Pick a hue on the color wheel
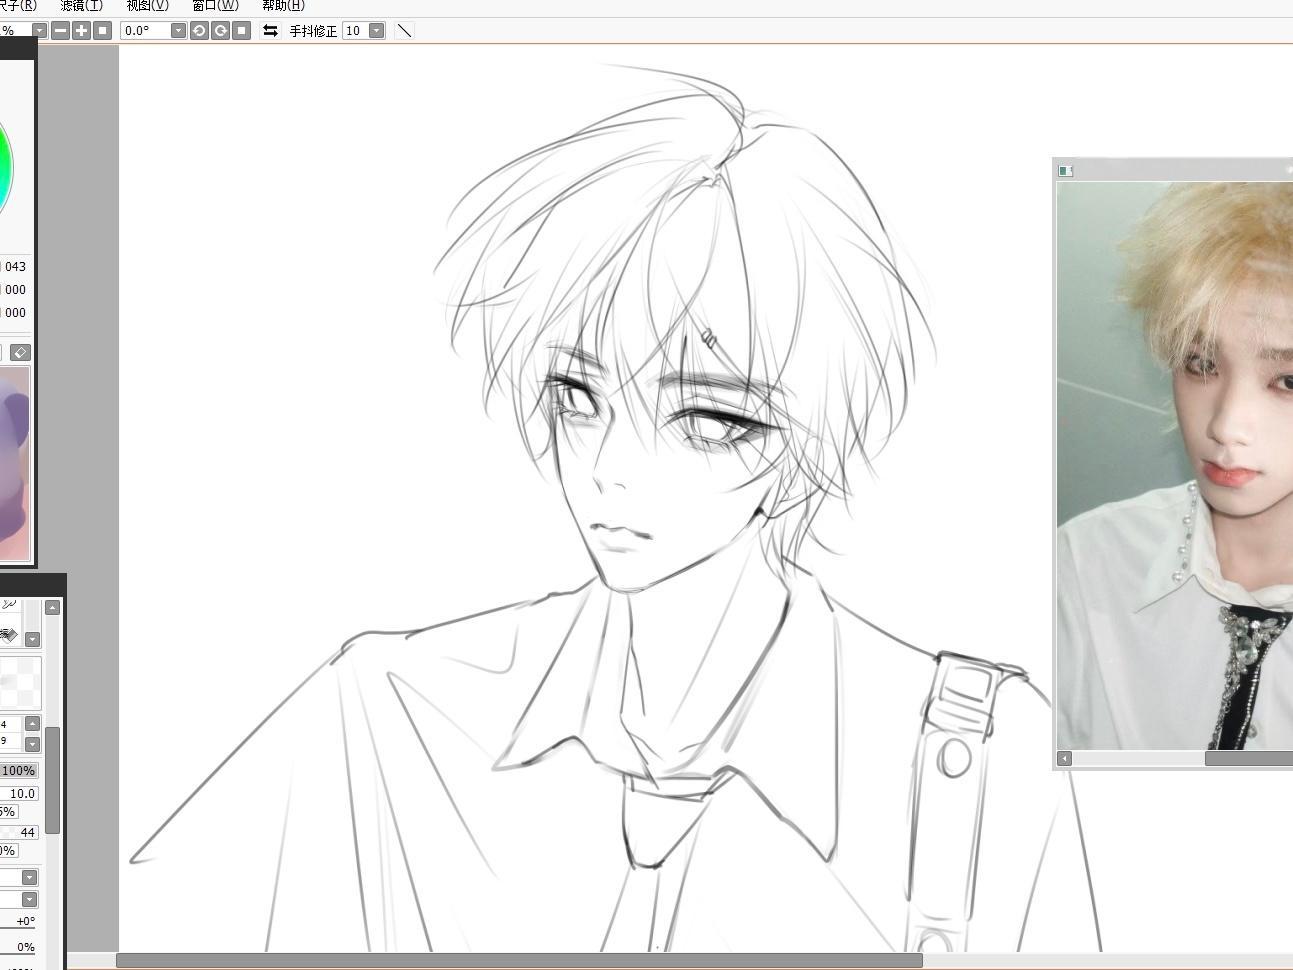Image resolution: width=1293 pixels, height=970 pixels. click(x=6, y=168)
